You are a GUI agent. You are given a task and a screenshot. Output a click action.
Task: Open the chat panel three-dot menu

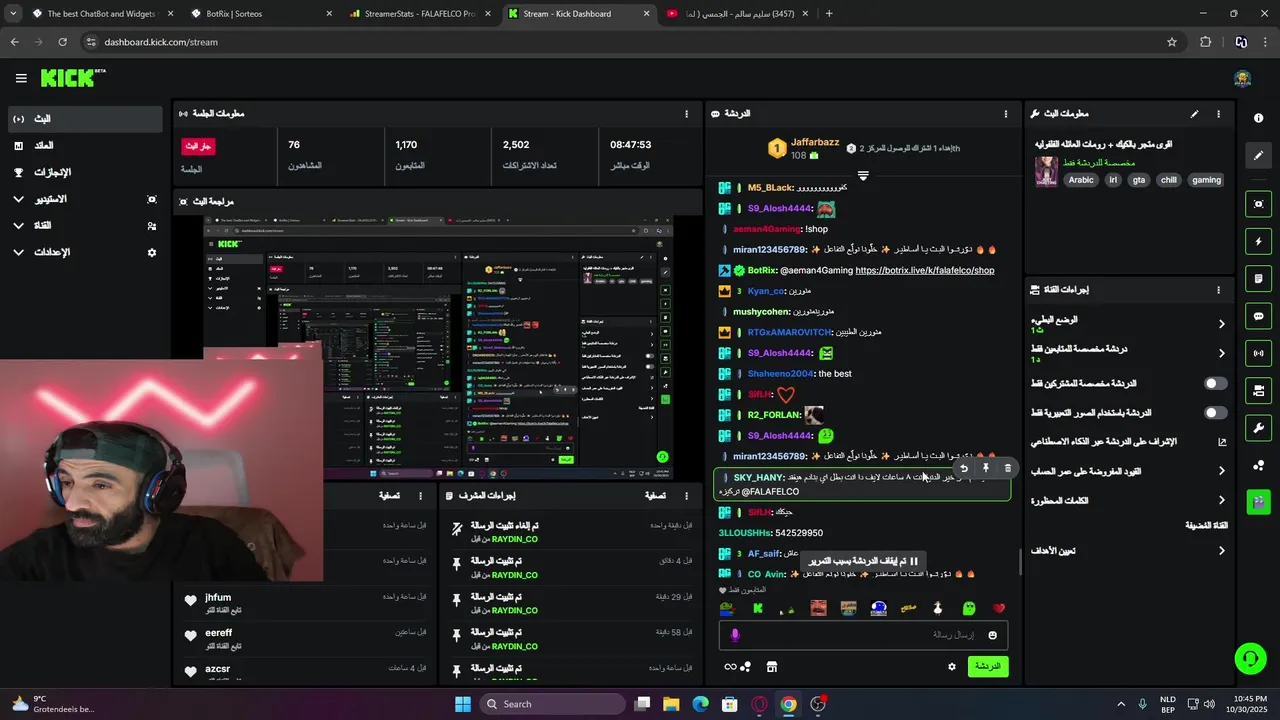click(1006, 114)
